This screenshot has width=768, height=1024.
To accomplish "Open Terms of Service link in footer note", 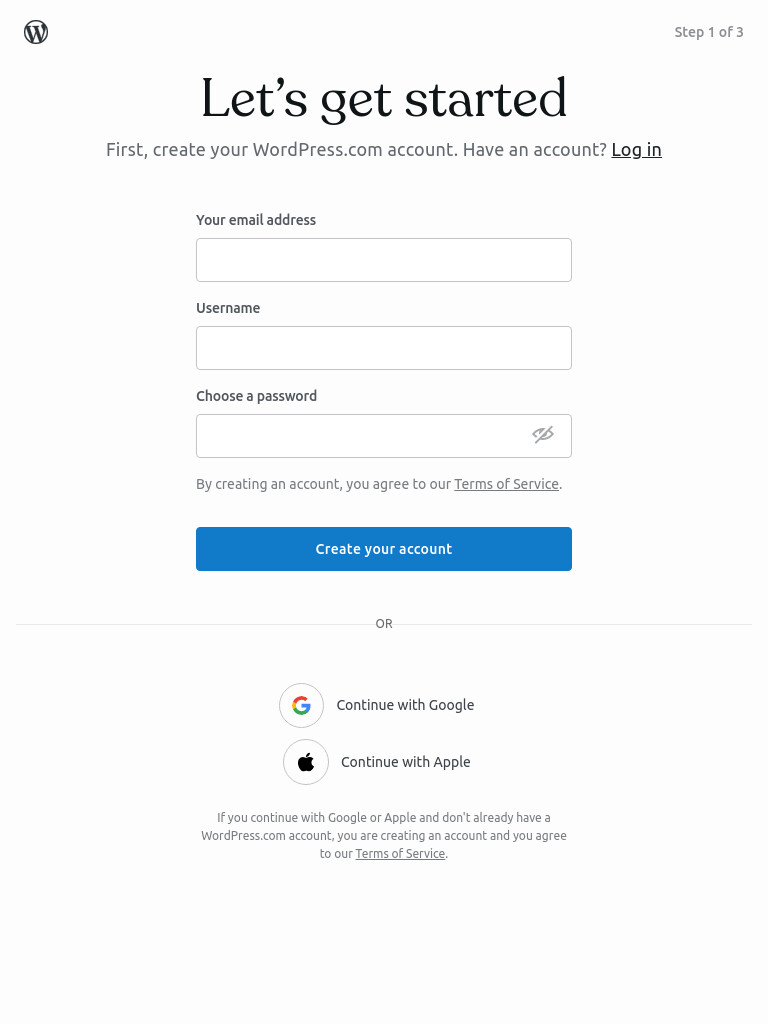I will [x=400, y=854].
